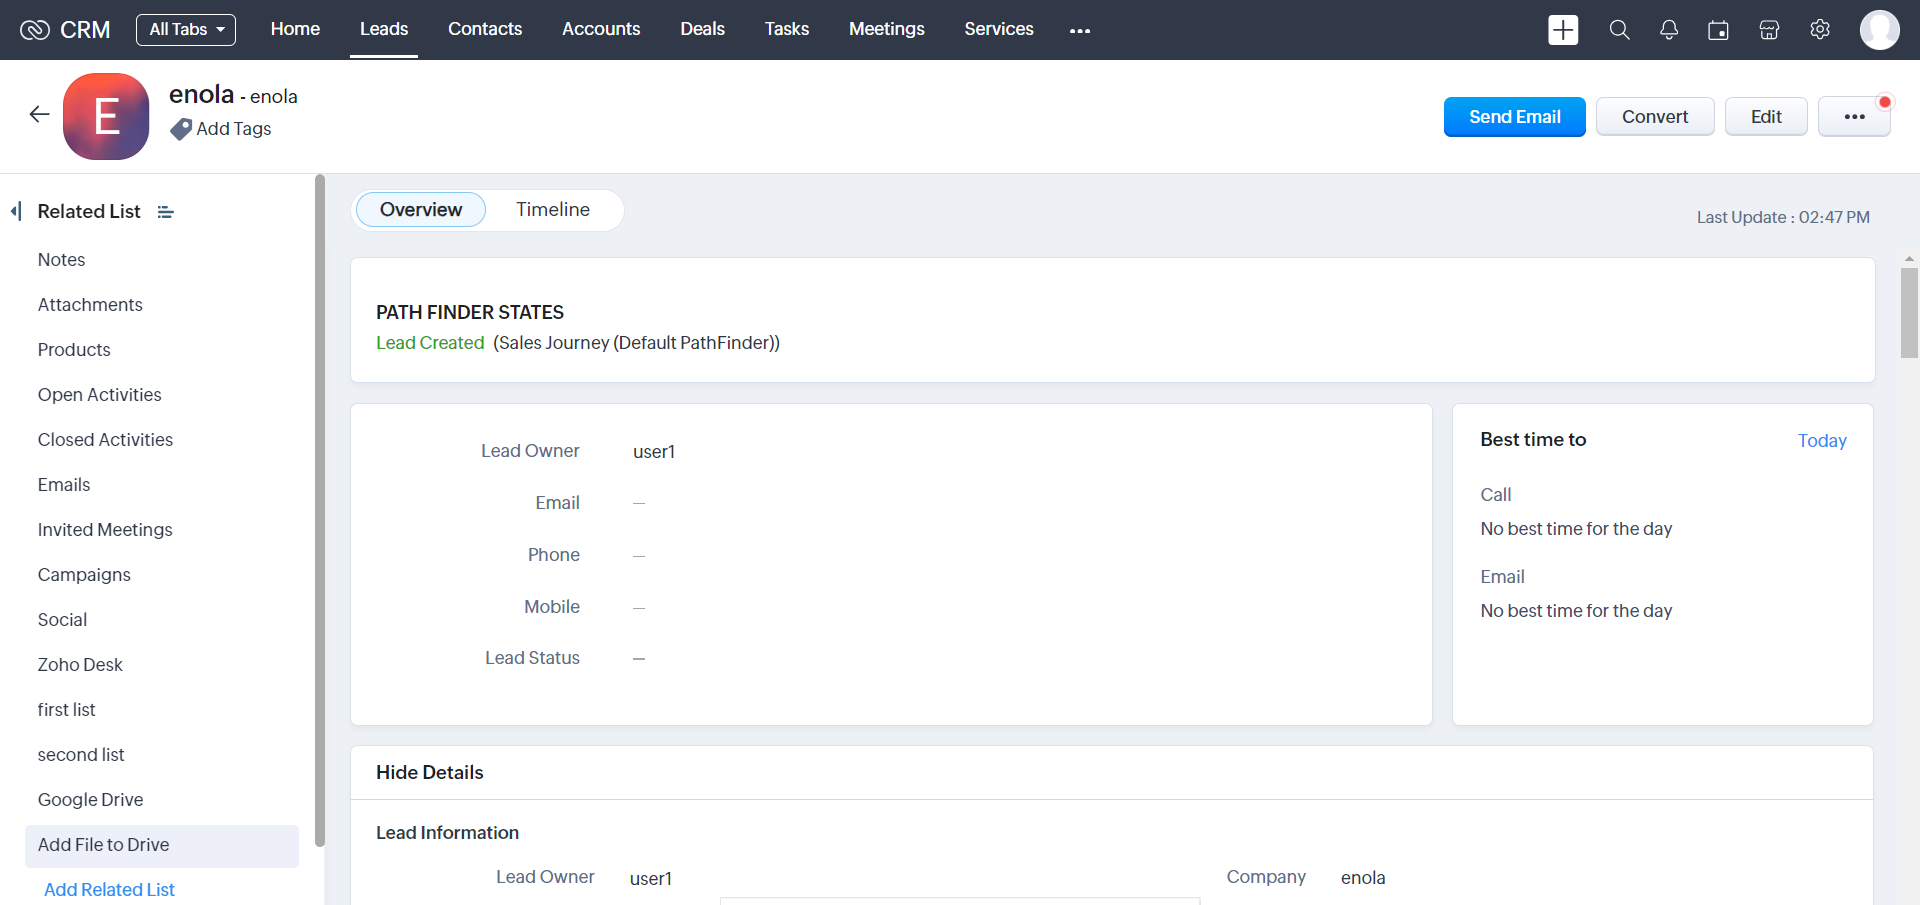Open the marketplace store icon

[x=1769, y=30]
